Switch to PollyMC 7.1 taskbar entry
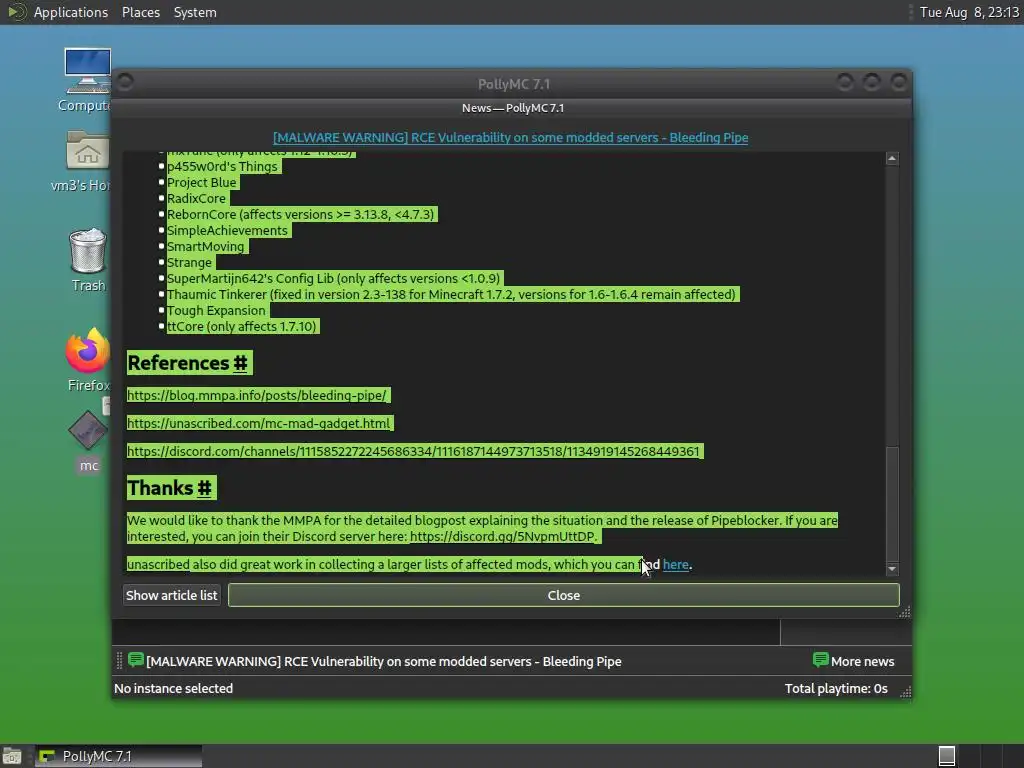This screenshot has height=768, width=1024. pos(118,756)
